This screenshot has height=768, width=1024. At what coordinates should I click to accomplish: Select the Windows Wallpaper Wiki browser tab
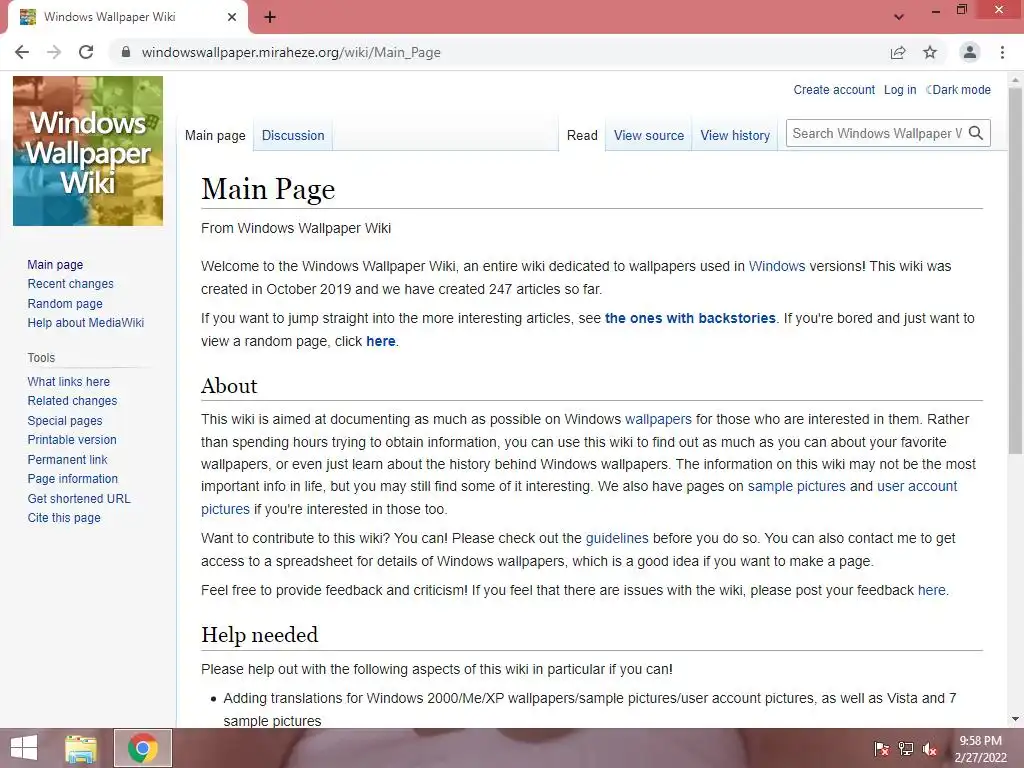[127, 17]
